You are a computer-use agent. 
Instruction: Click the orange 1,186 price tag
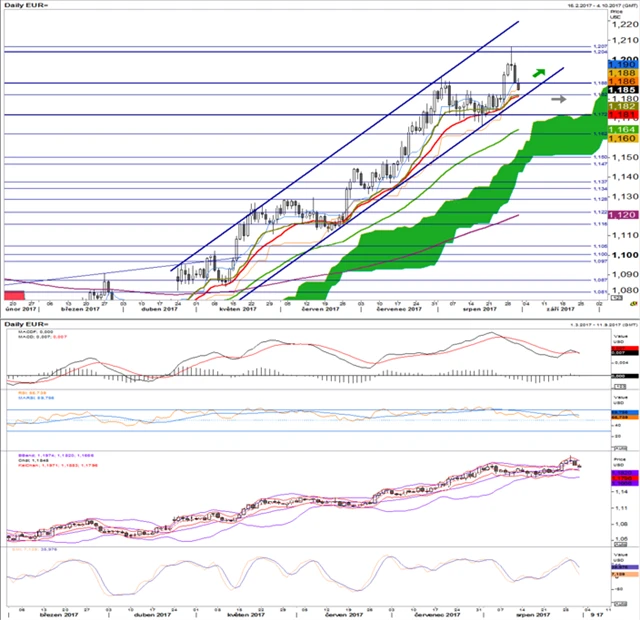[x=623, y=81]
